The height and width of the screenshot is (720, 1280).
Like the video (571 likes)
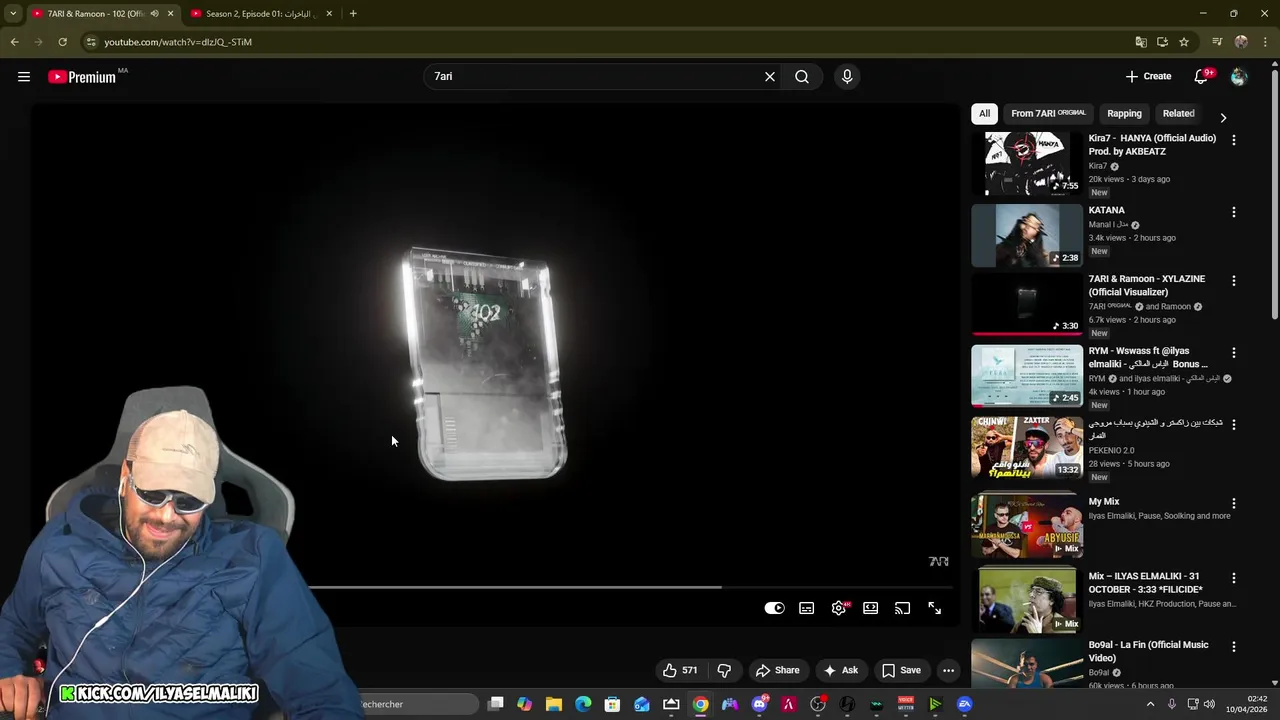click(680, 671)
